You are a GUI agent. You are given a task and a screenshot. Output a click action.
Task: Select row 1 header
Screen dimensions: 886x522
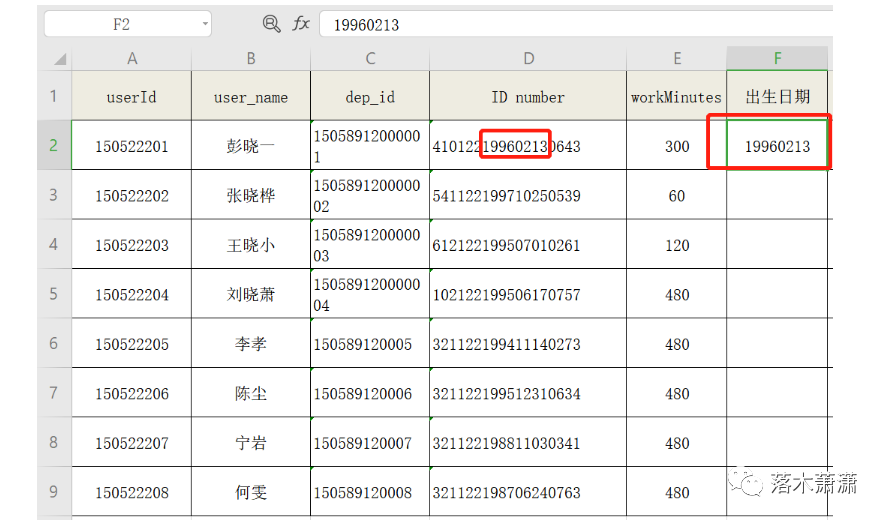pyautogui.click(x=54, y=95)
